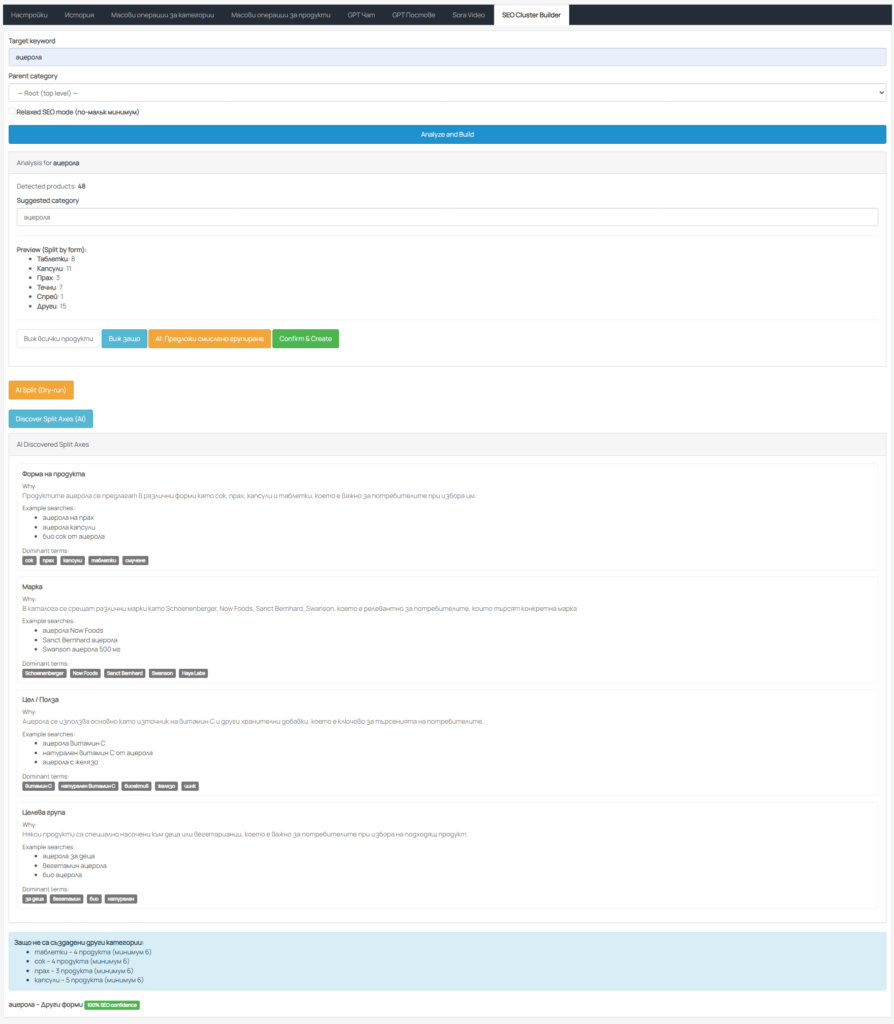Click 'ацерола за деца' example search

point(69,856)
